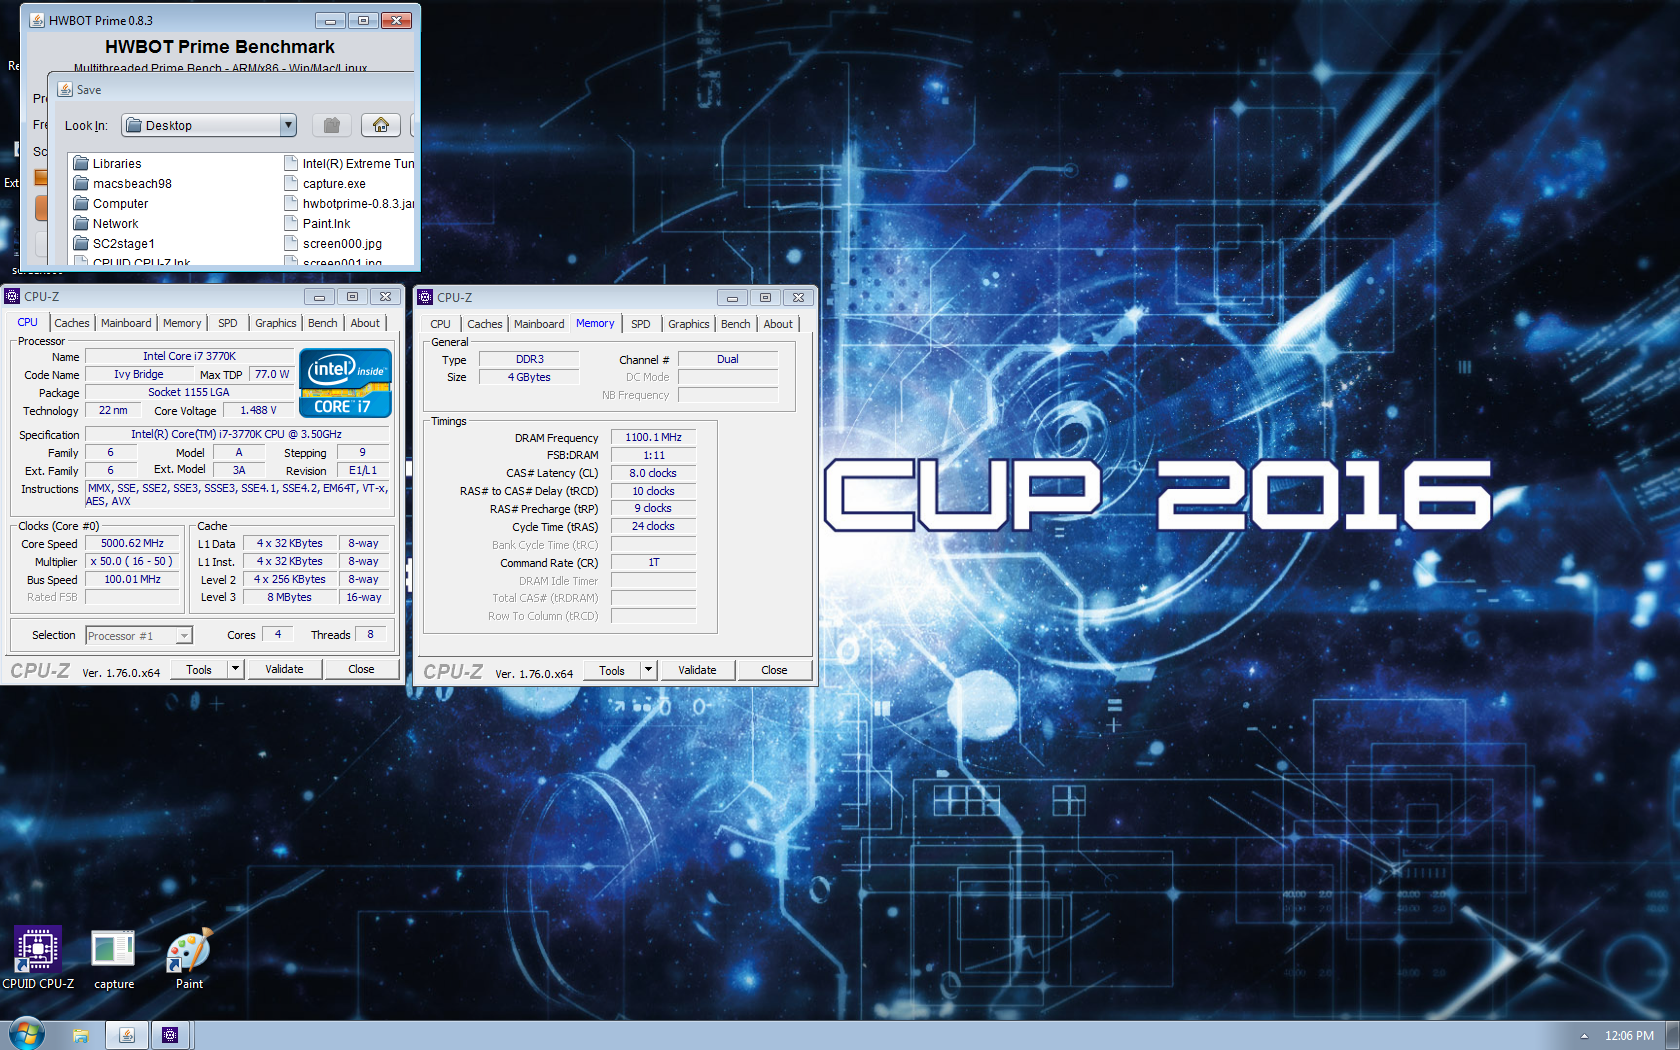Viewport: 1680px width, 1050px height.
Task: Select the Intel(R) Extreme Tuning file
Action: pyautogui.click(x=349, y=163)
